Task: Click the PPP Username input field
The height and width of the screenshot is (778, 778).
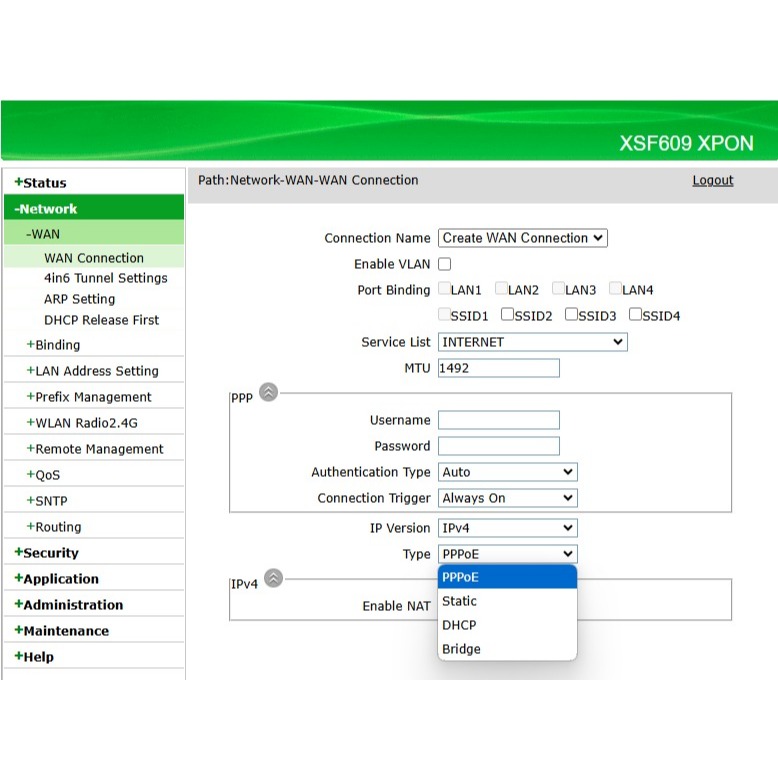Action: click(x=498, y=420)
